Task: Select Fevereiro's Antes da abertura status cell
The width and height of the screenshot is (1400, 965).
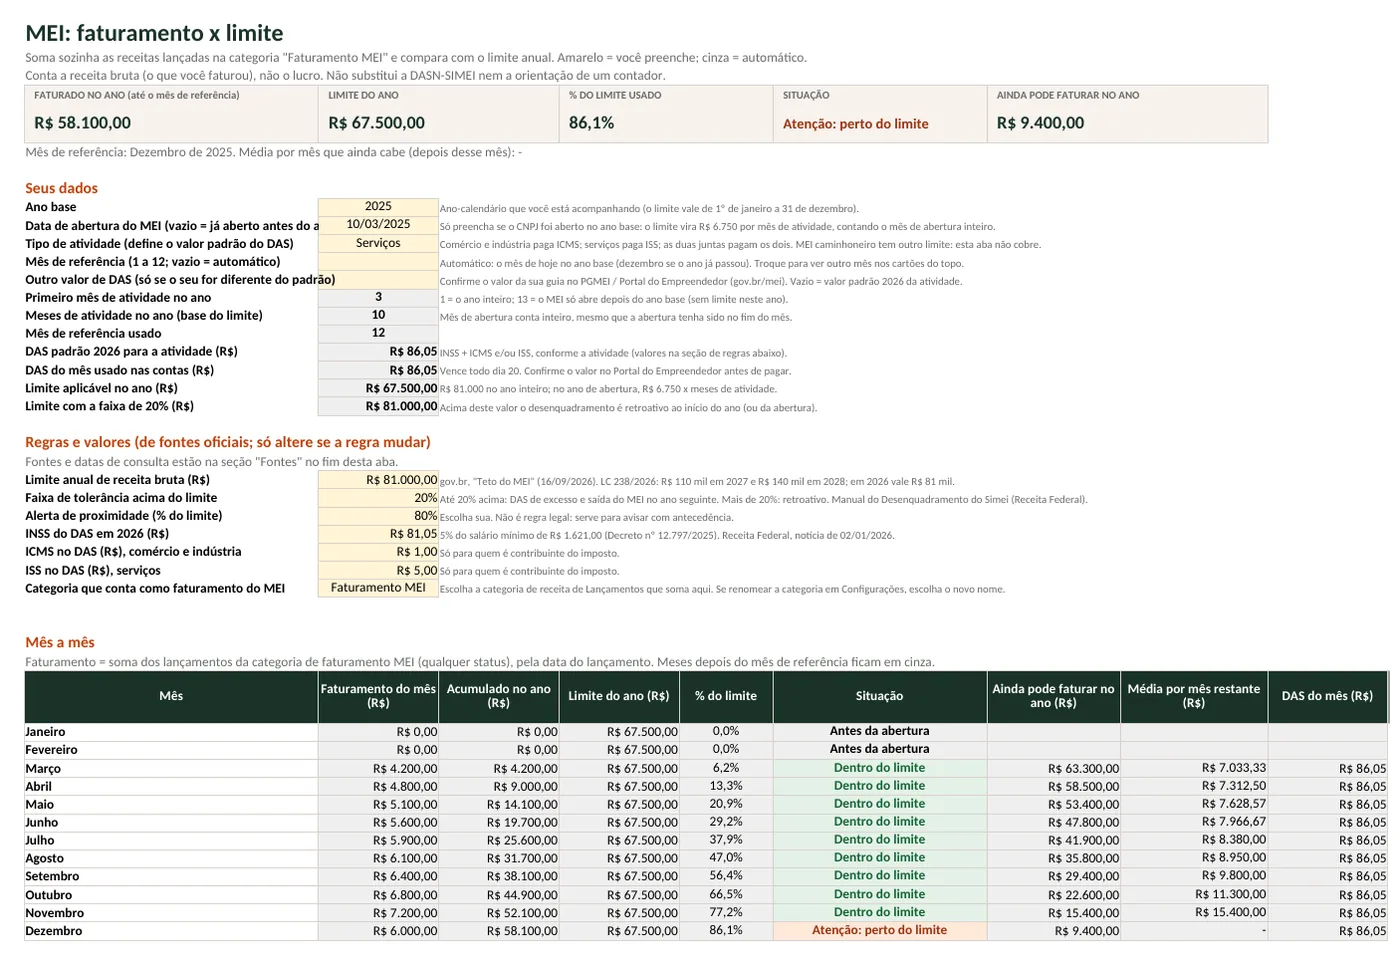Action: point(880,749)
